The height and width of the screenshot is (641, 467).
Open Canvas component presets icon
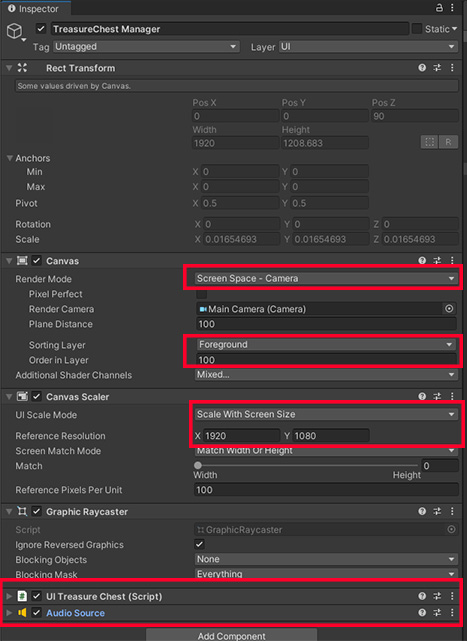(x=437, y=260)
